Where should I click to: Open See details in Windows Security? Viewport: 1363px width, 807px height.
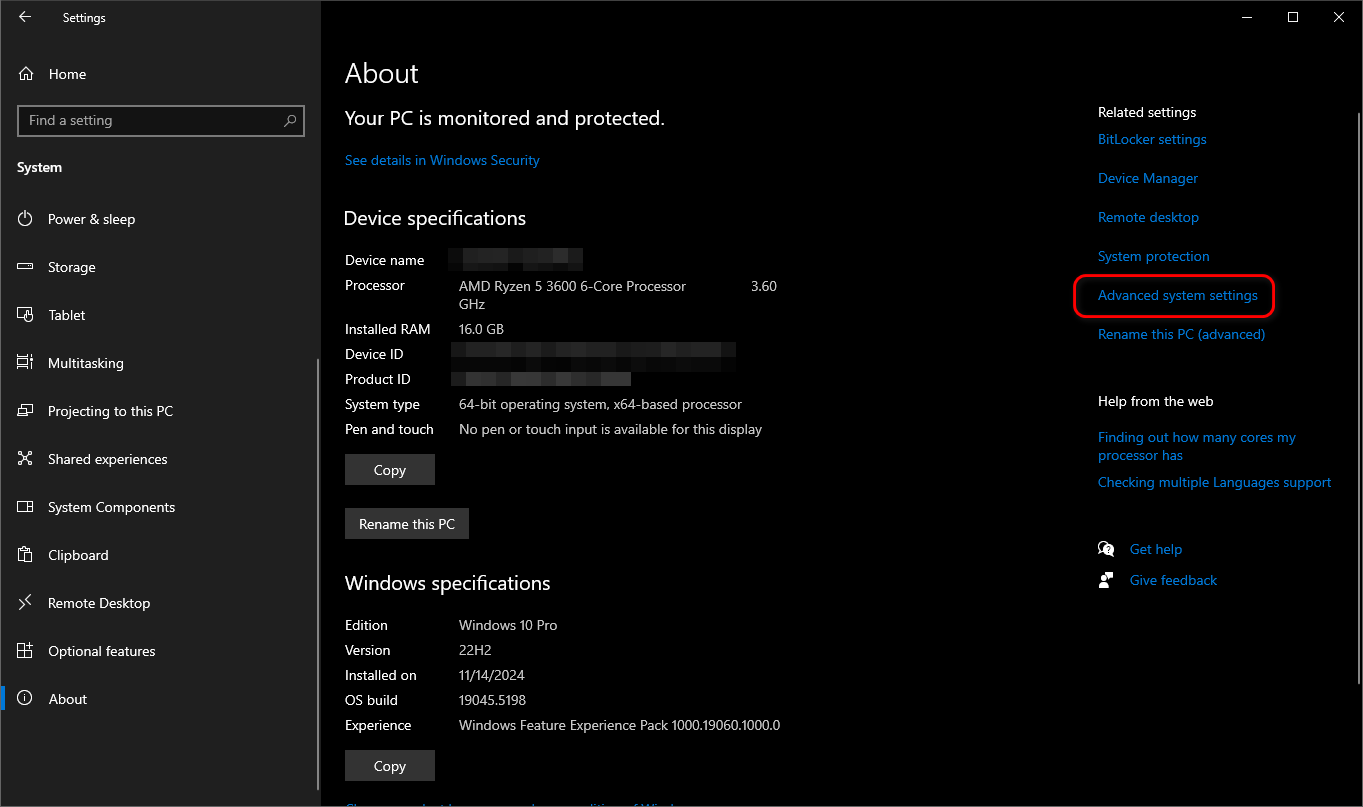pos(442,160)
